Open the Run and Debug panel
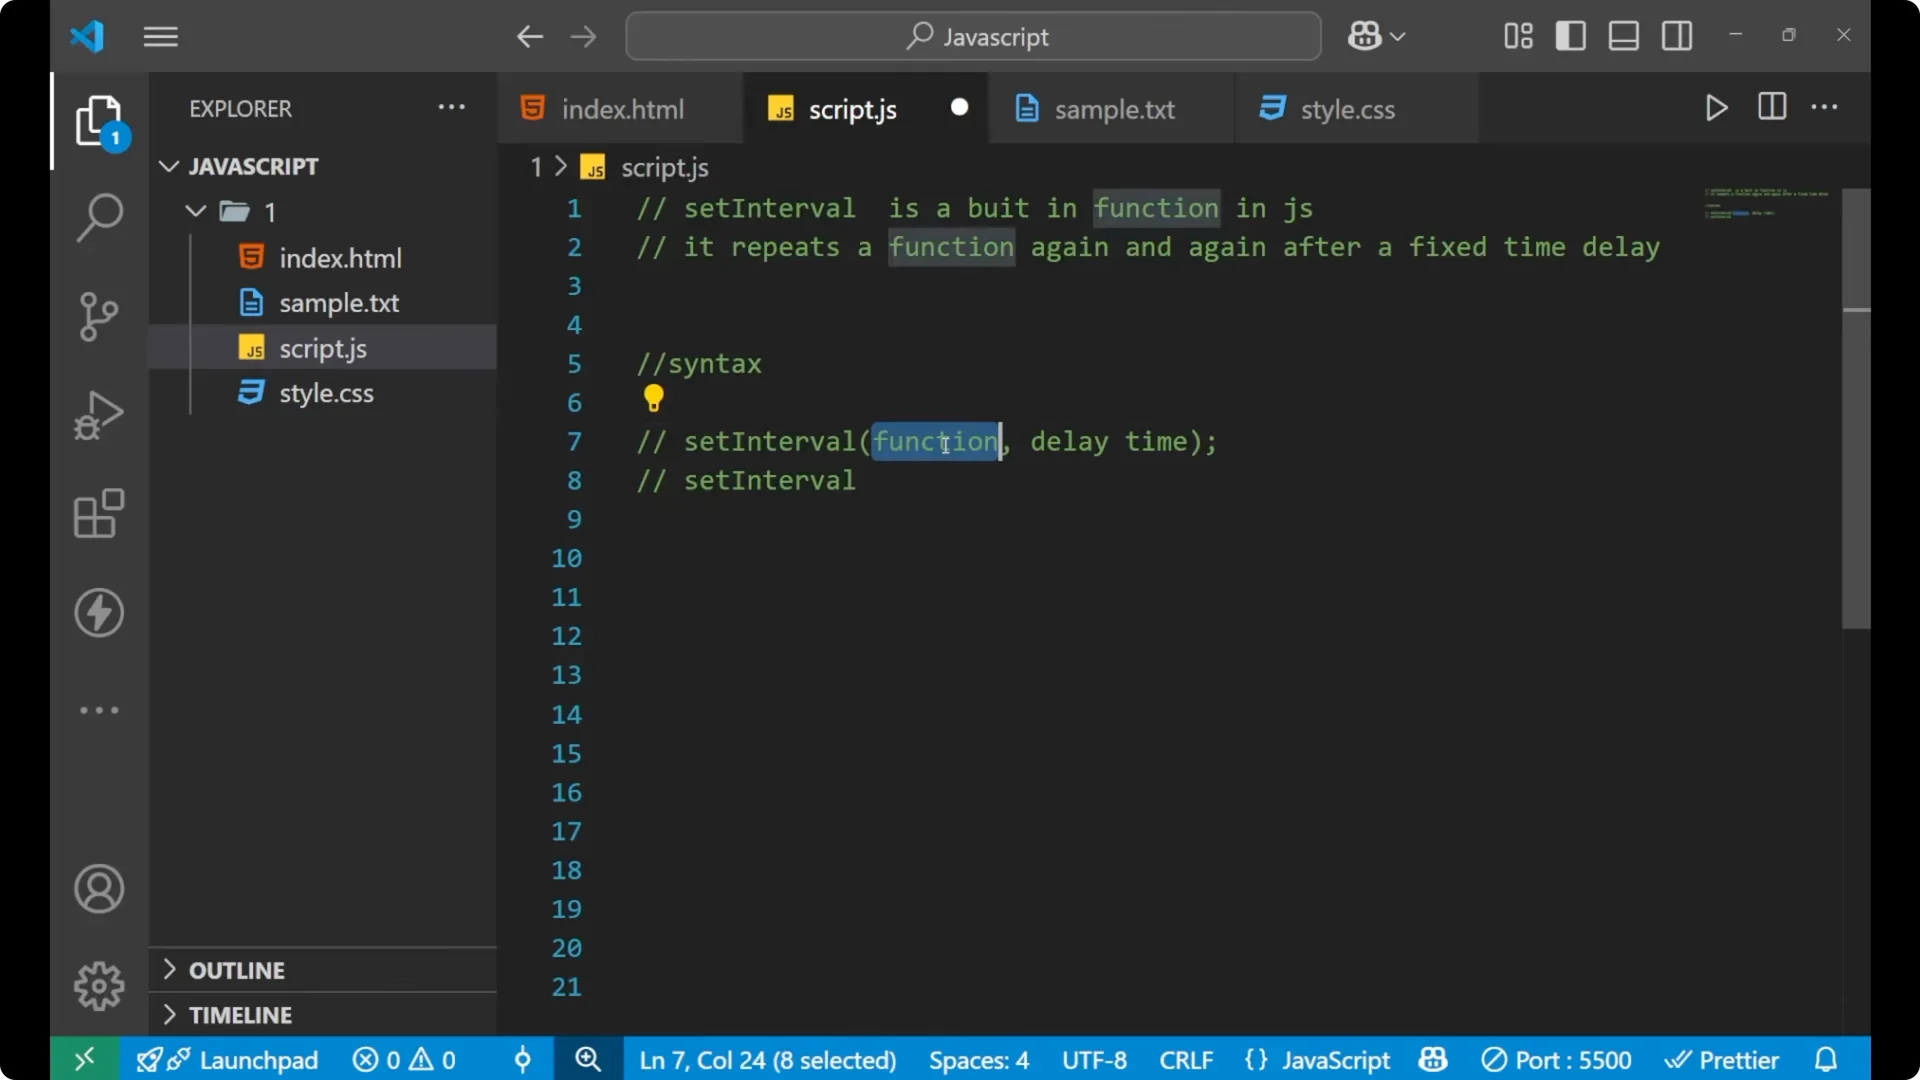 [x=99, y=415]
